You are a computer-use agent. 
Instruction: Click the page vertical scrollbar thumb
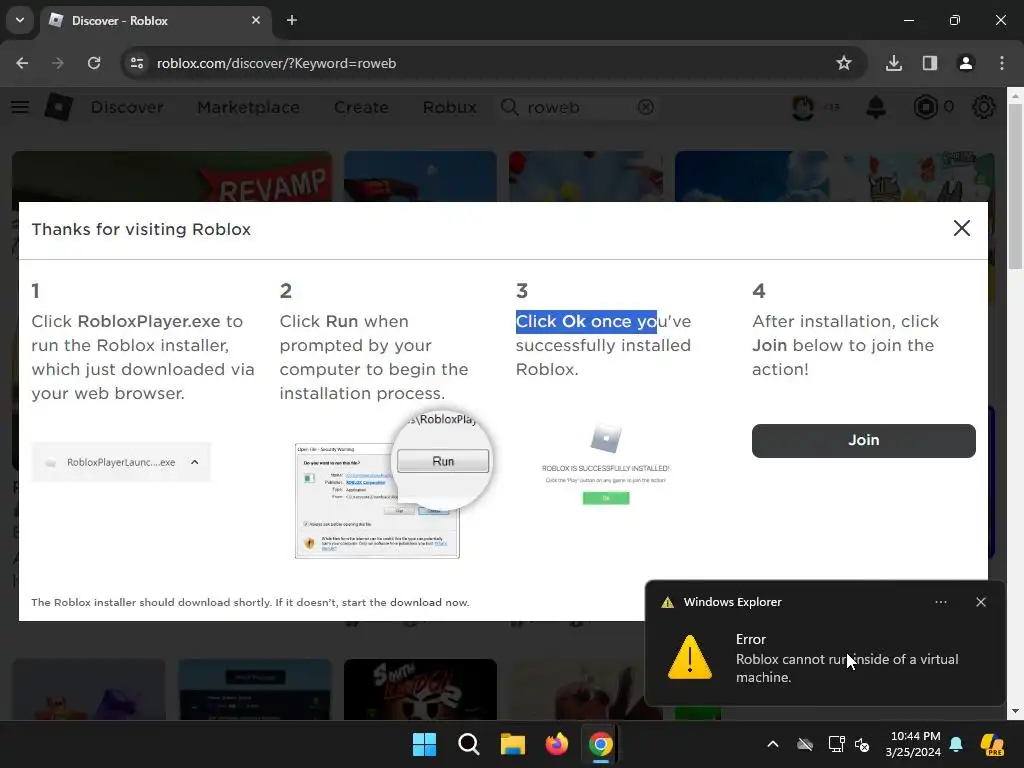[1015, 186]
